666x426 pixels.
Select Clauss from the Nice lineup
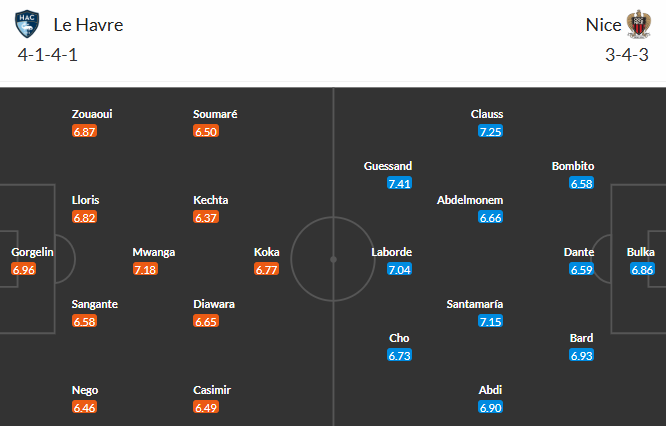[x=487, y=114]
